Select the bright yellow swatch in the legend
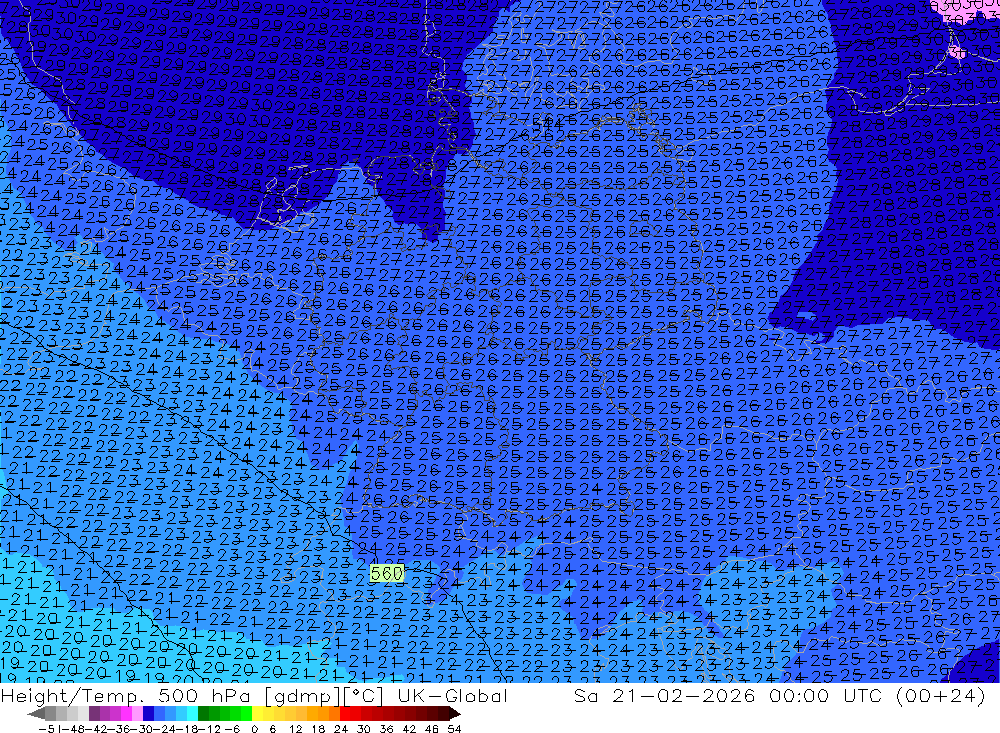 (258, 713)
